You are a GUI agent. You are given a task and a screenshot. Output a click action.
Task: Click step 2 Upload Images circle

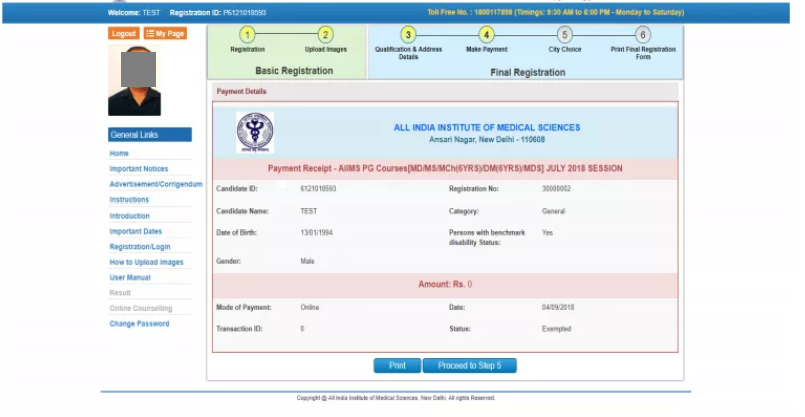coord(325,35)
